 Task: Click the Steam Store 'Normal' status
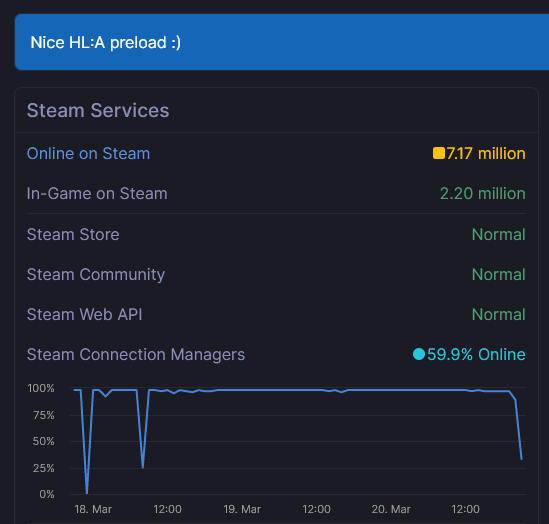[x=499, y=234]
